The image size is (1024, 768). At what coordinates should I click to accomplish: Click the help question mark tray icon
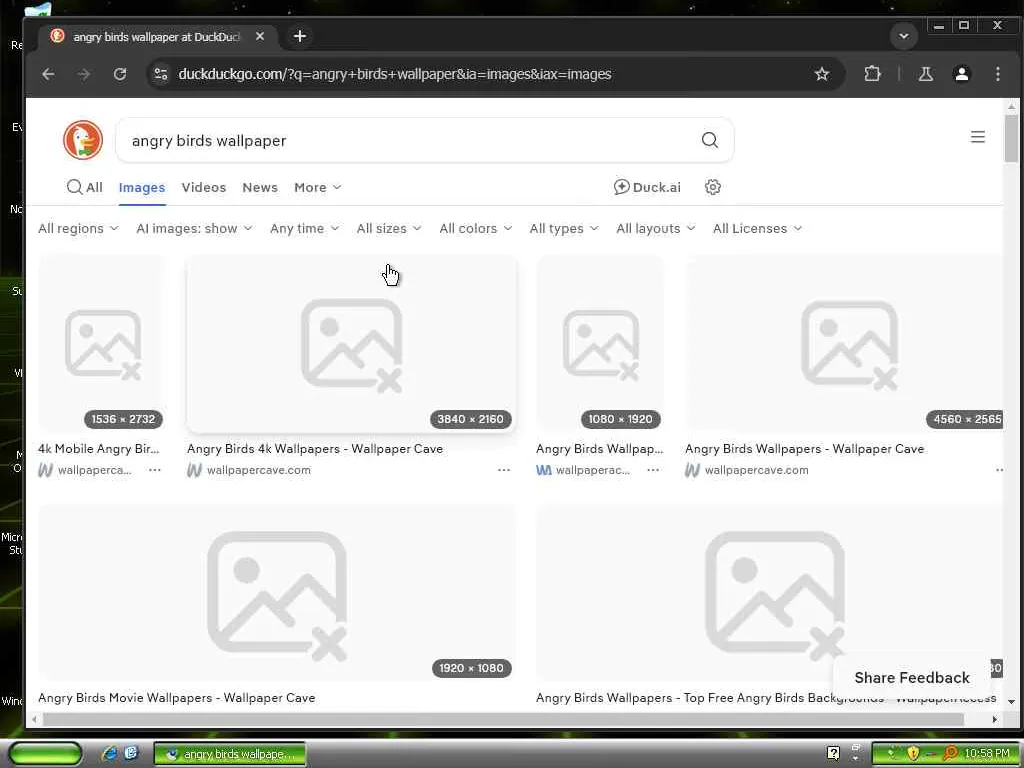pos(833,753)
